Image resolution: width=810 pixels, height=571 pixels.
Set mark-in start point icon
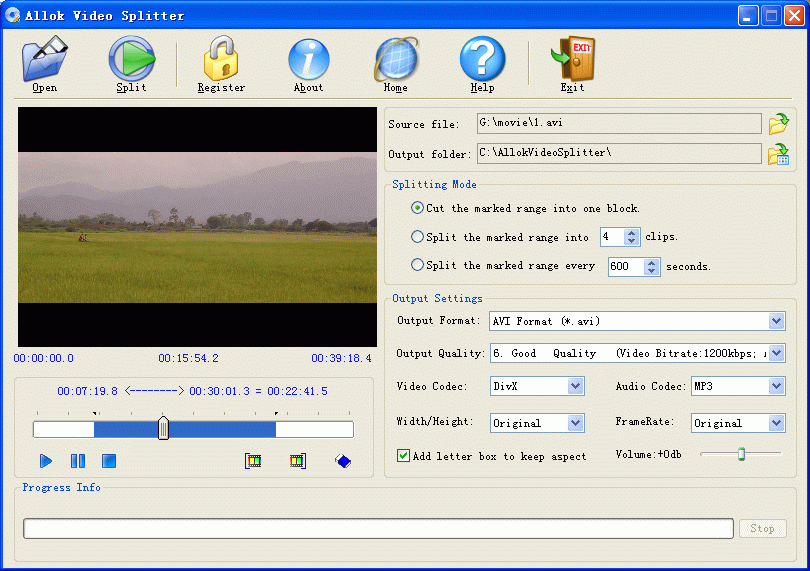[x=253, y=461]
